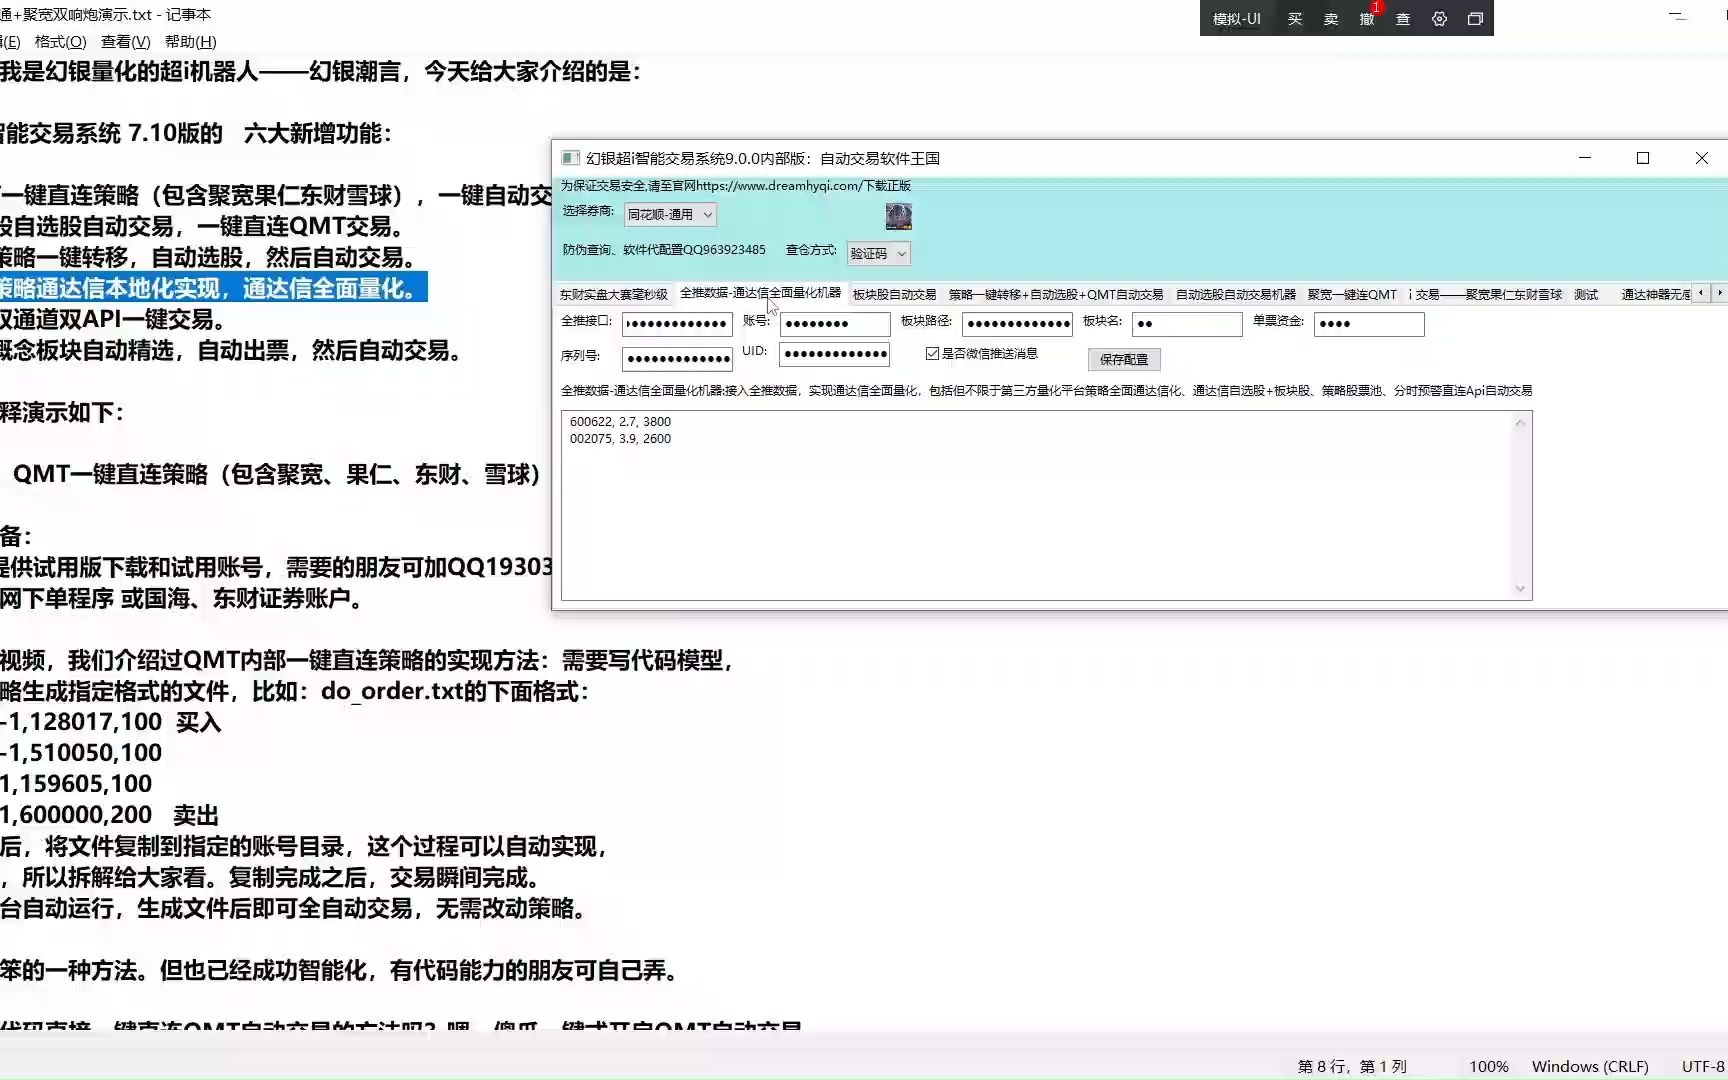Close the trading system window

[1702, 158]
